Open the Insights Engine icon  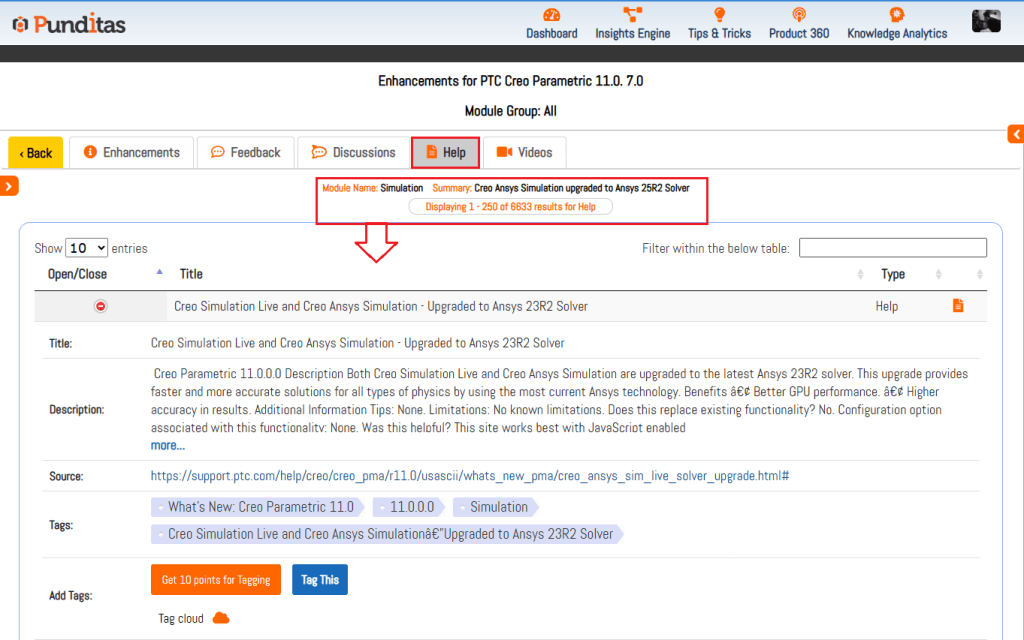point(632,15)
